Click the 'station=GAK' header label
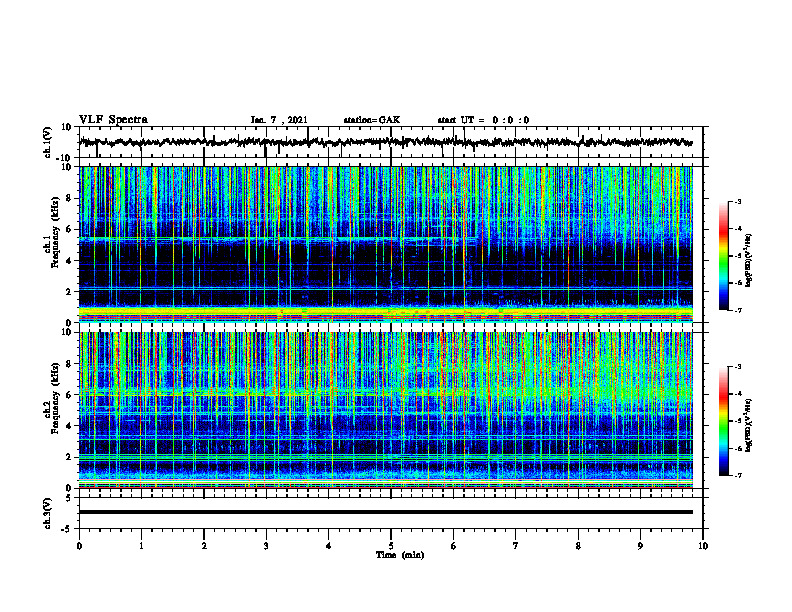The image size is (792, 612). (372, 120)
